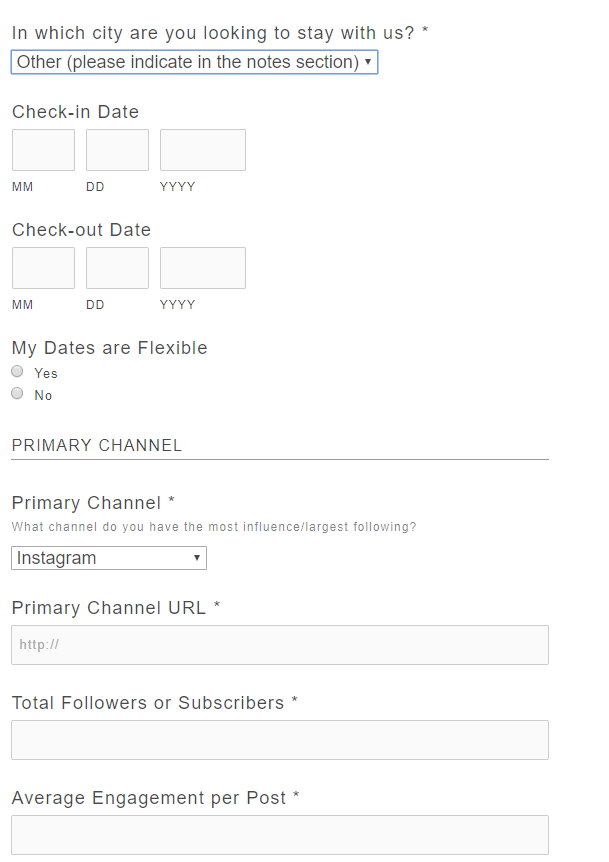Click the Check-out day (DD) field

pos(117,268)
